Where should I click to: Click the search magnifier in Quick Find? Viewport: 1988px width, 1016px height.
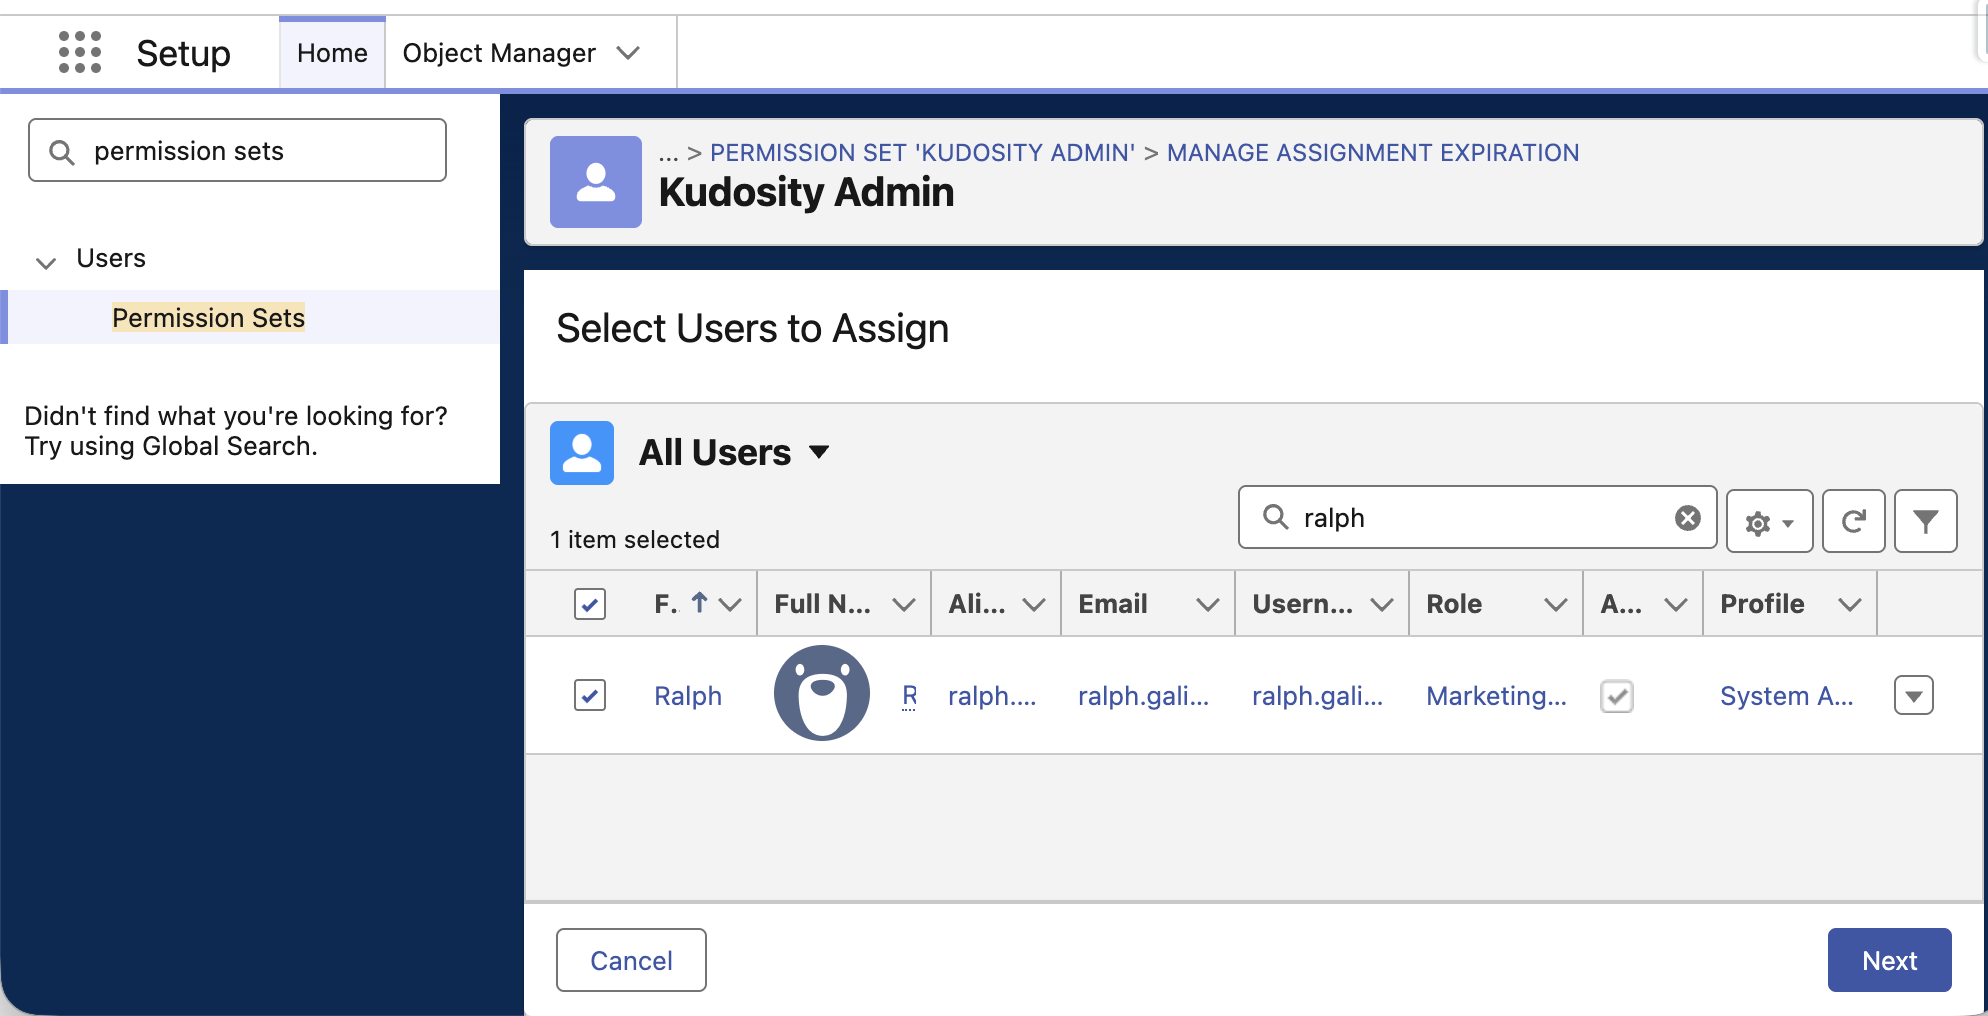(62, 151)
